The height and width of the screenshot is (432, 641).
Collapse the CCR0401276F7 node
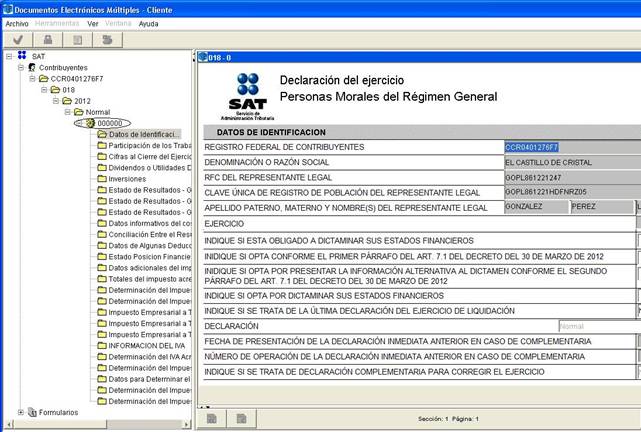pos(32,78)
